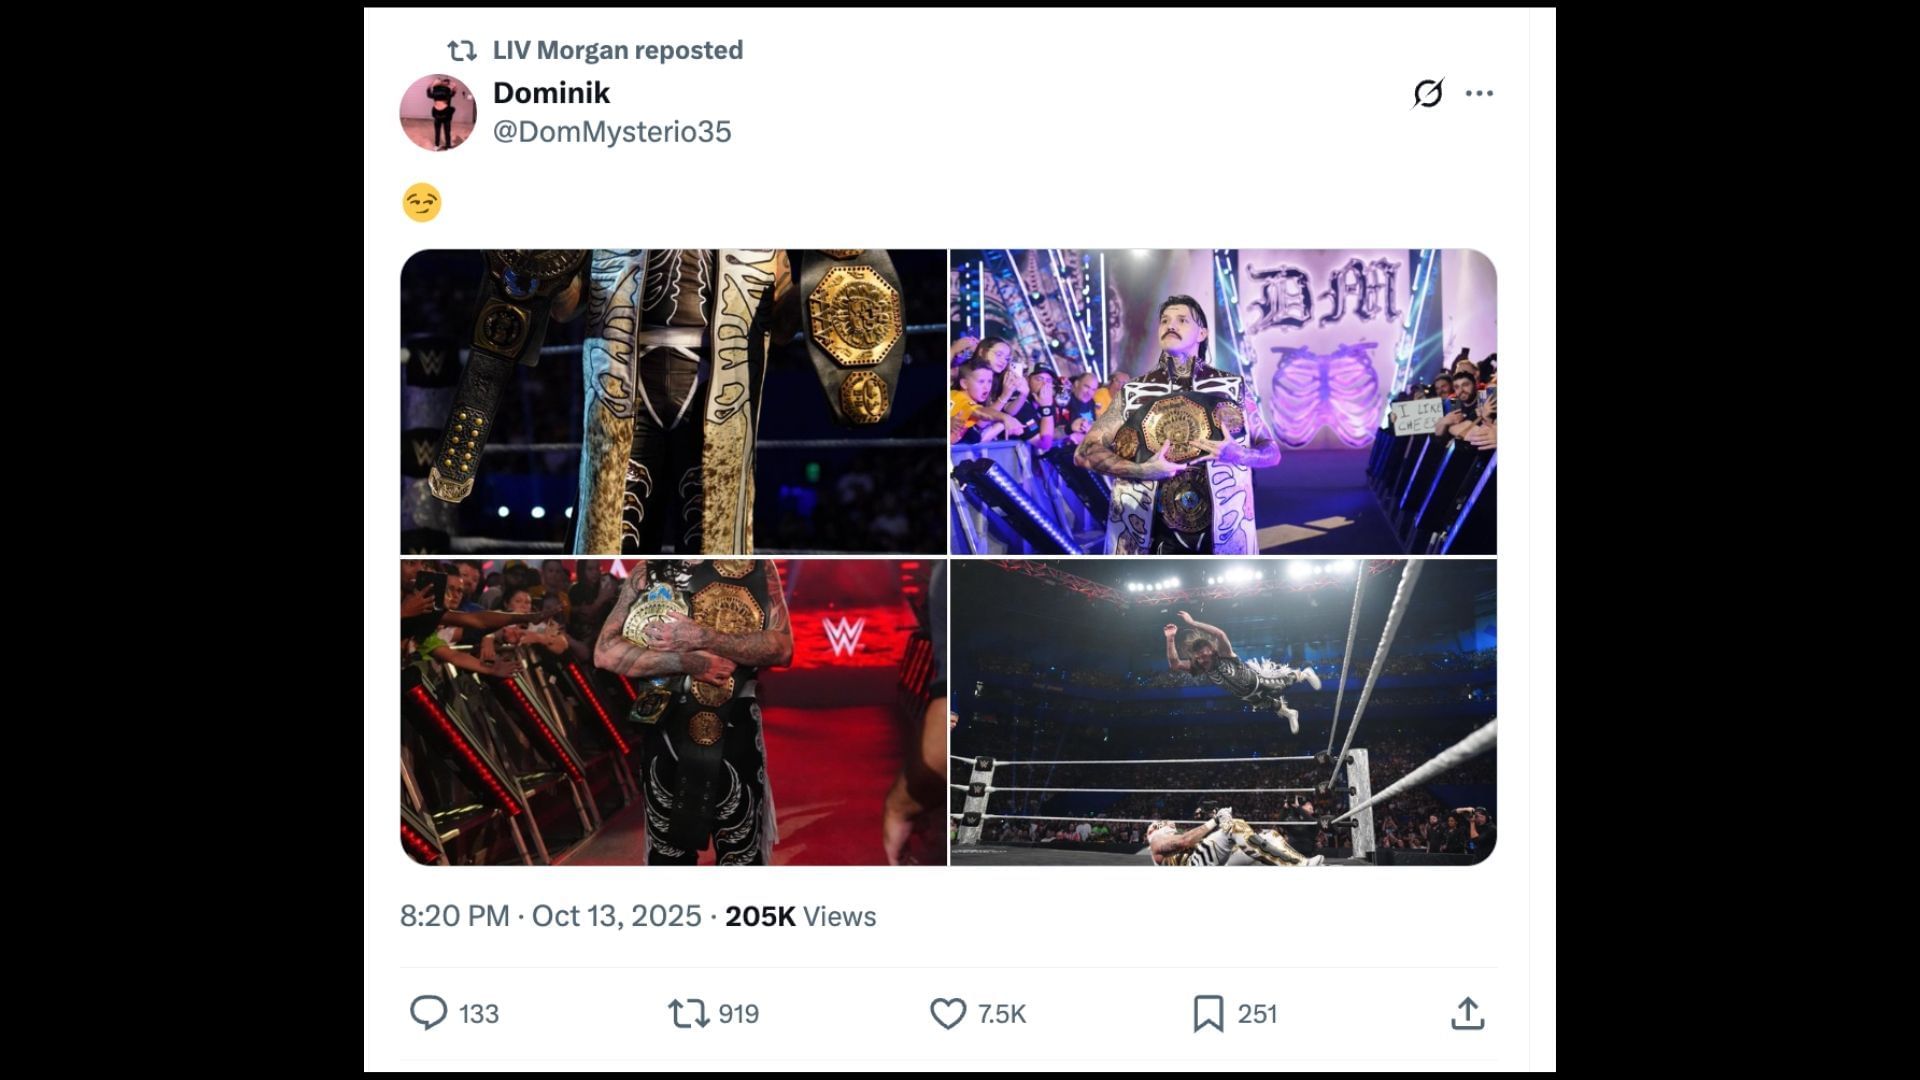The height and width of the screenshot is (1080, 1920).
Task: Open the top-right entrance ramp photo
Action: click(1223, 402)
